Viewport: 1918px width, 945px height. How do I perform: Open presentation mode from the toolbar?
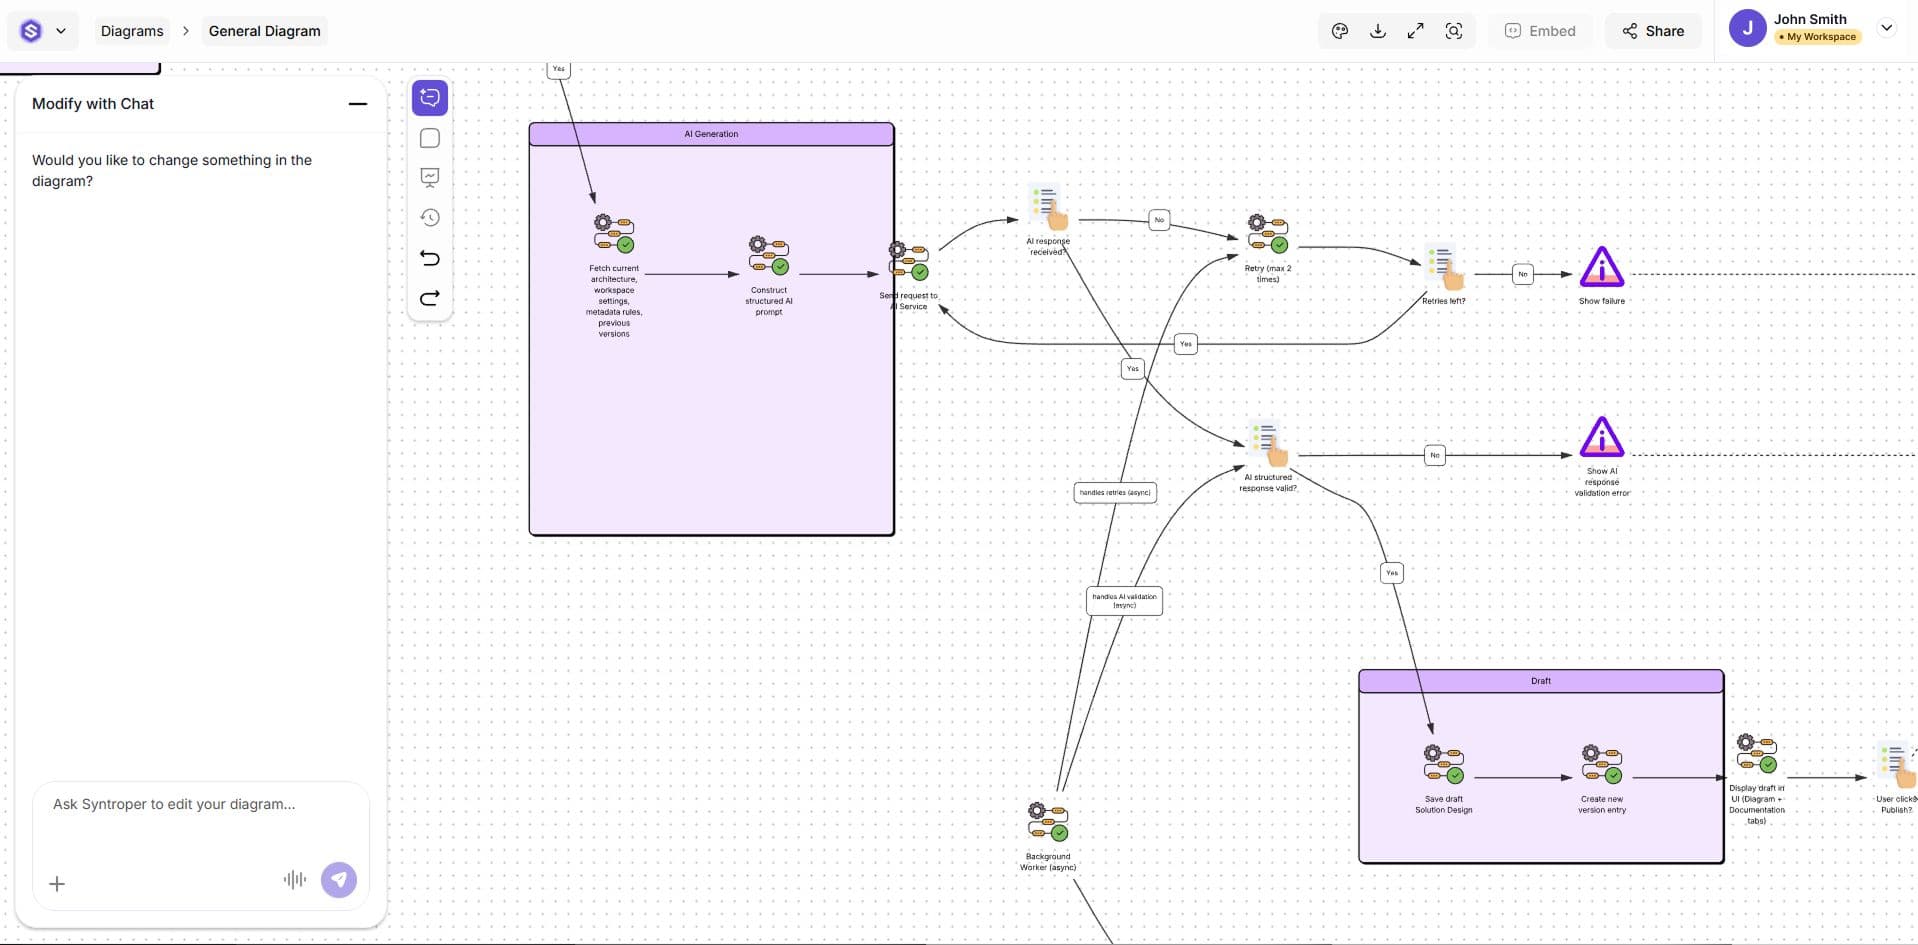coord(430,178)
